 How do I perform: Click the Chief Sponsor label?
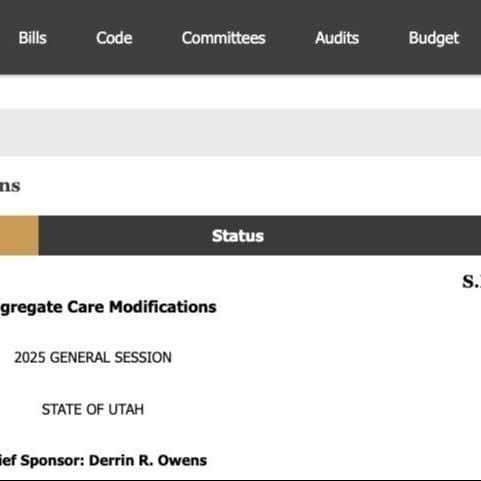pyautogui.click(x=42, y=461)
